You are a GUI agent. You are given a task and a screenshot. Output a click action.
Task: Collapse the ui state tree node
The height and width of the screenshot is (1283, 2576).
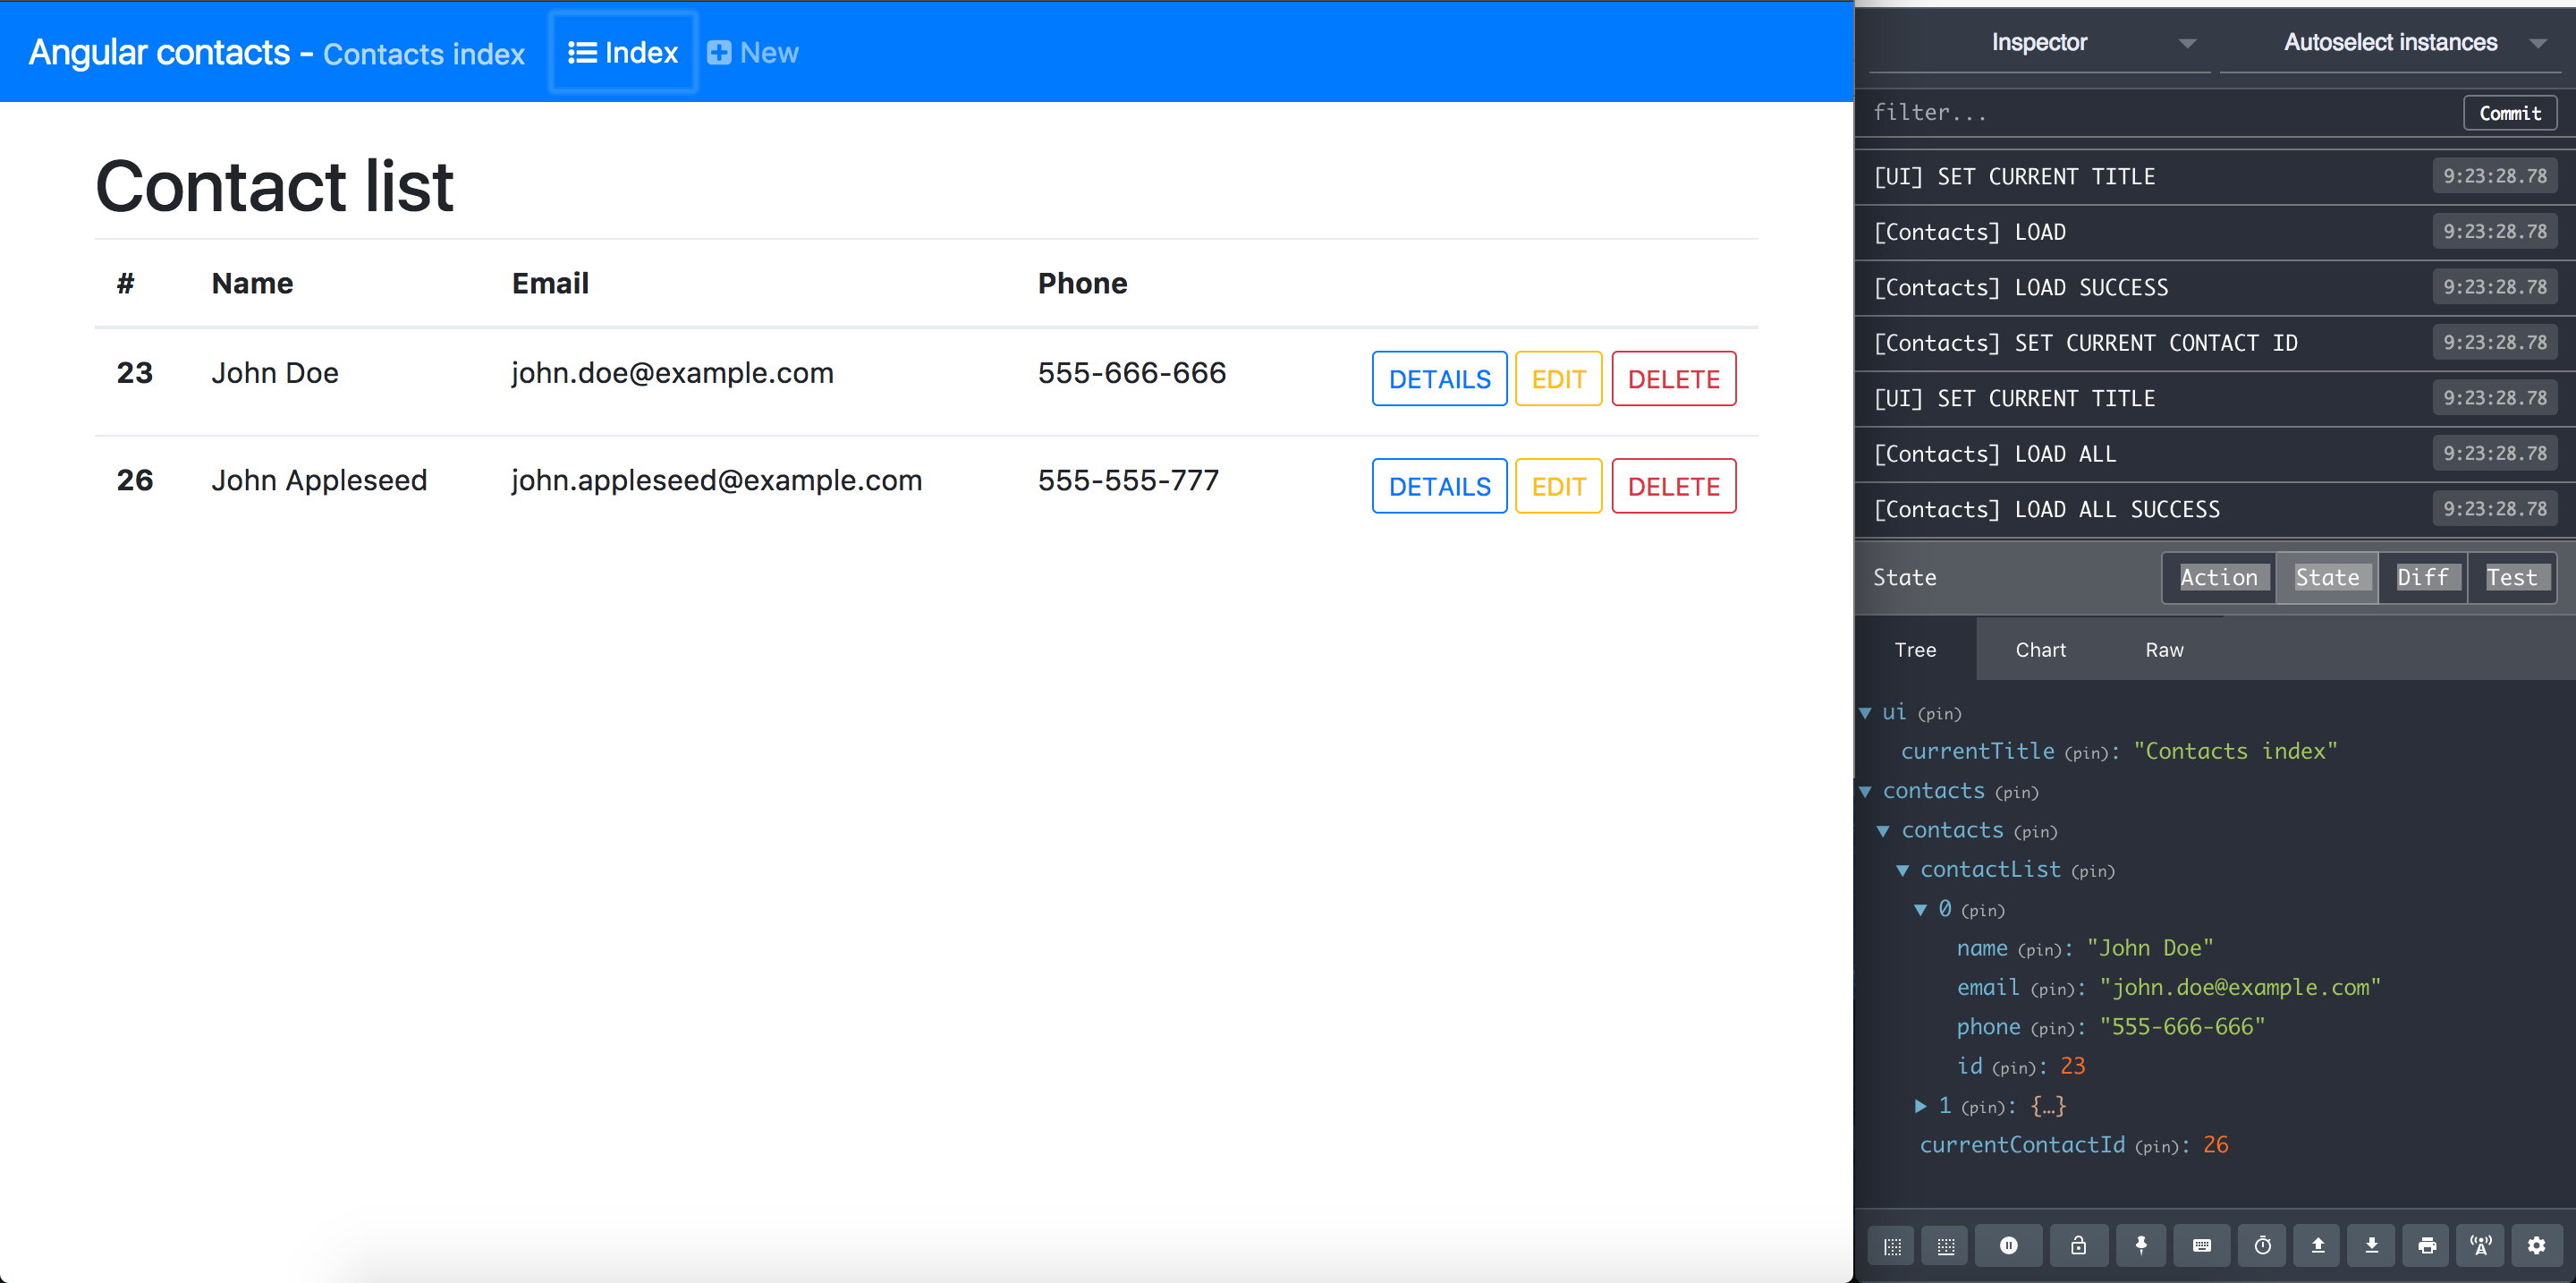point(1865,713)
